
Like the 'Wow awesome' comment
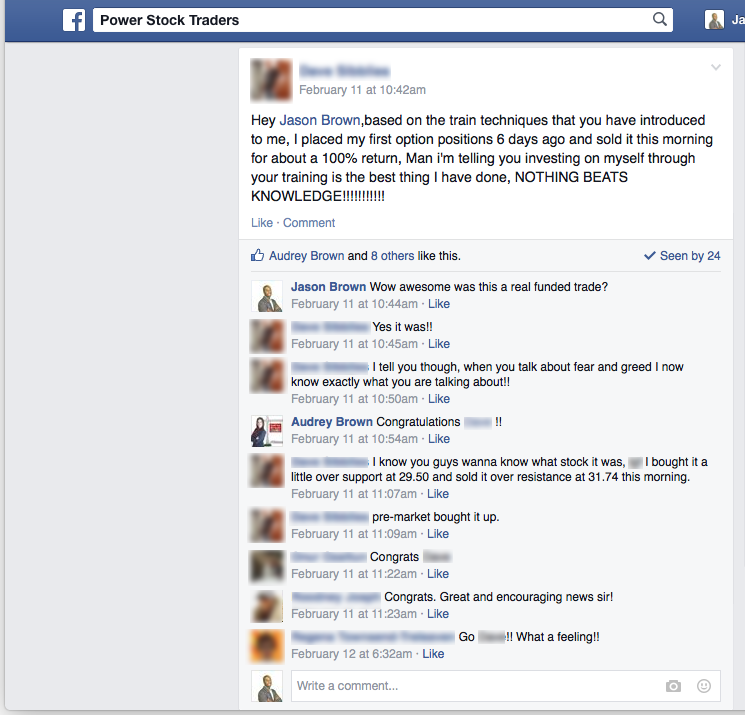[439, 304]
